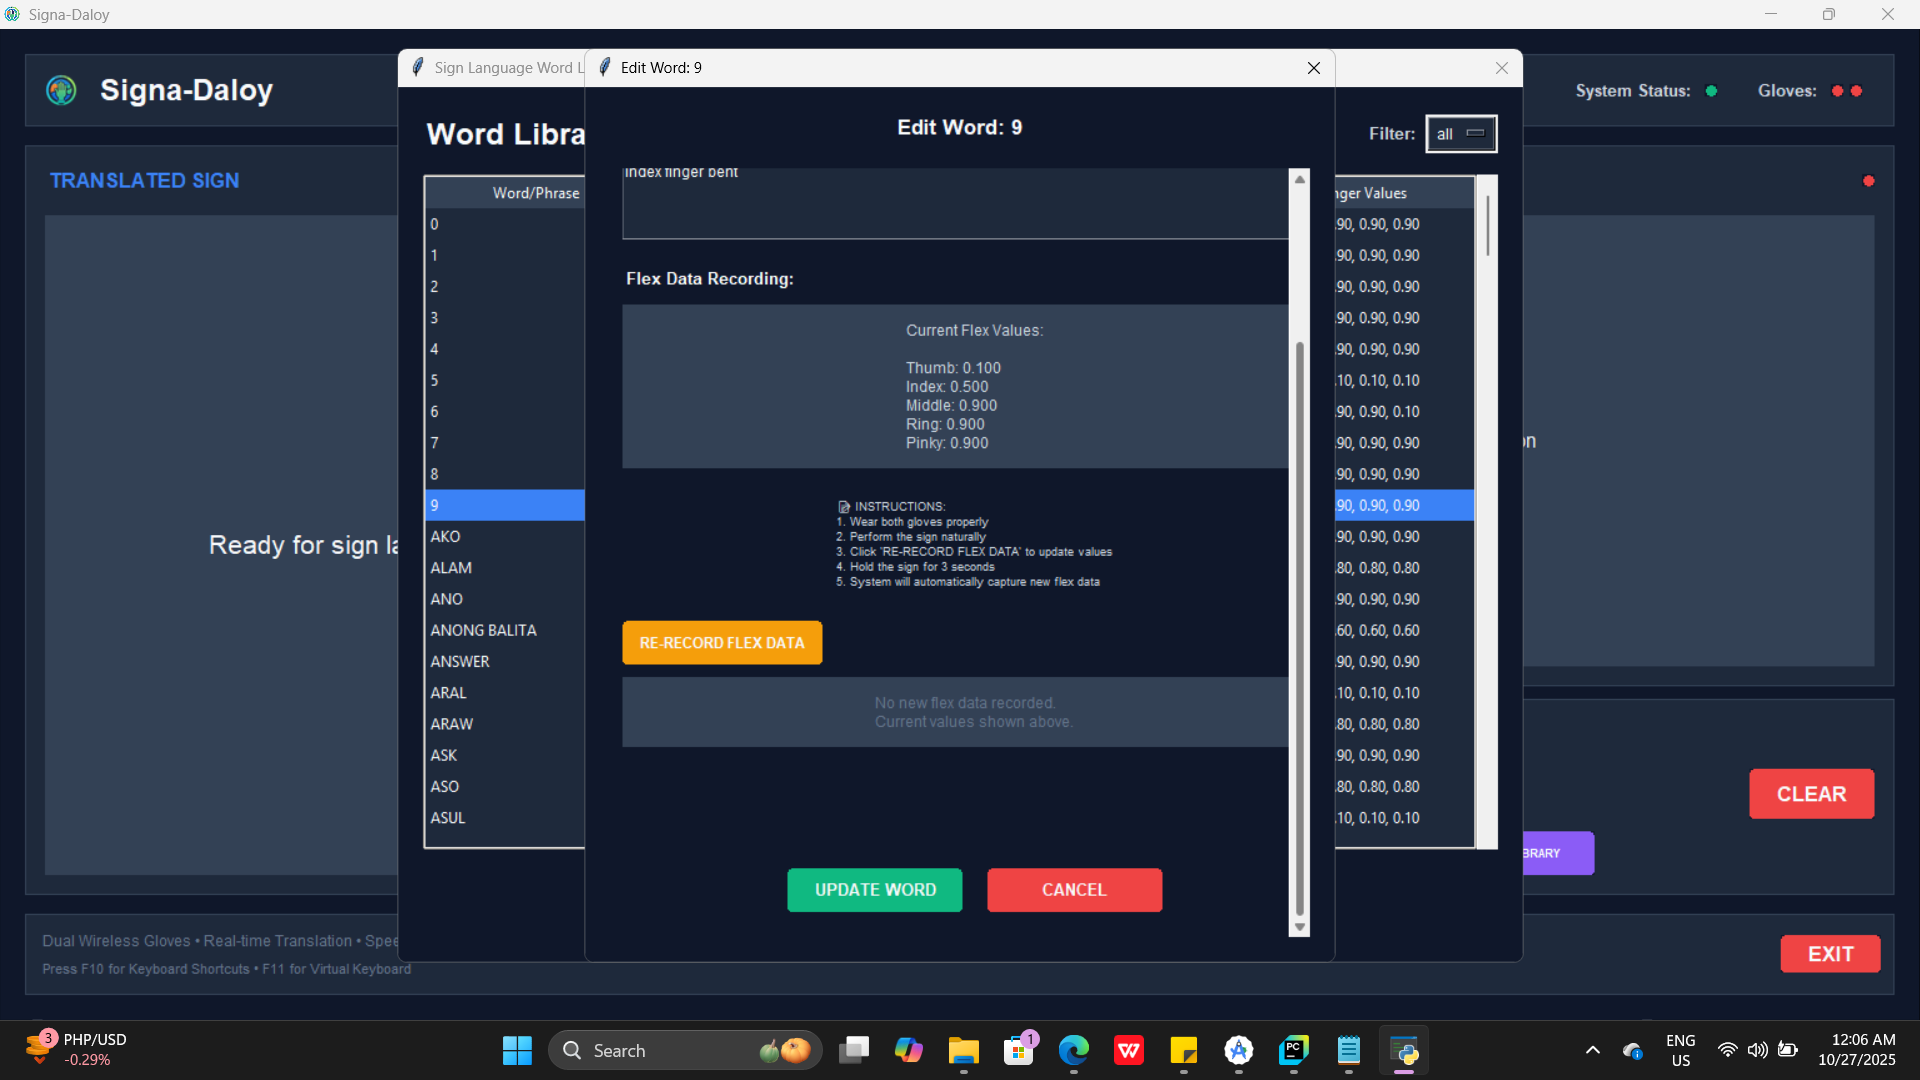Image resolution: width=1920 pixels, height=1080 pixels.
Task: Click the UPDATE WORD button
Action: 874,890
